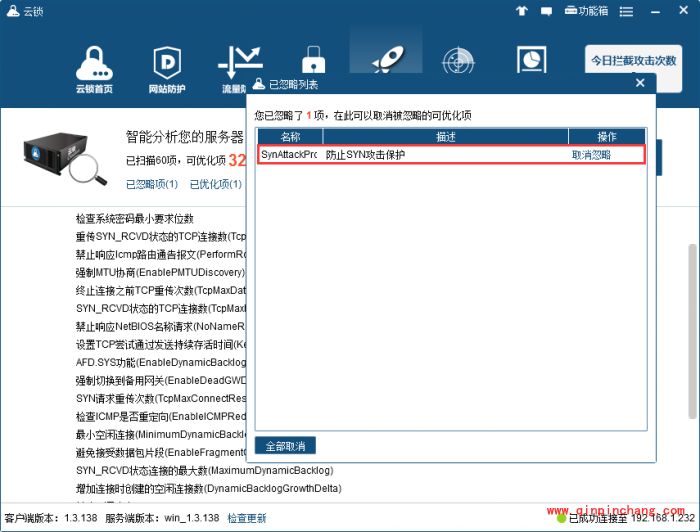Image resolution: width=700 pixels, height=532 pixels.
Task: Click the 今日拦截攻击次数 panel
Action: (633, 67)
